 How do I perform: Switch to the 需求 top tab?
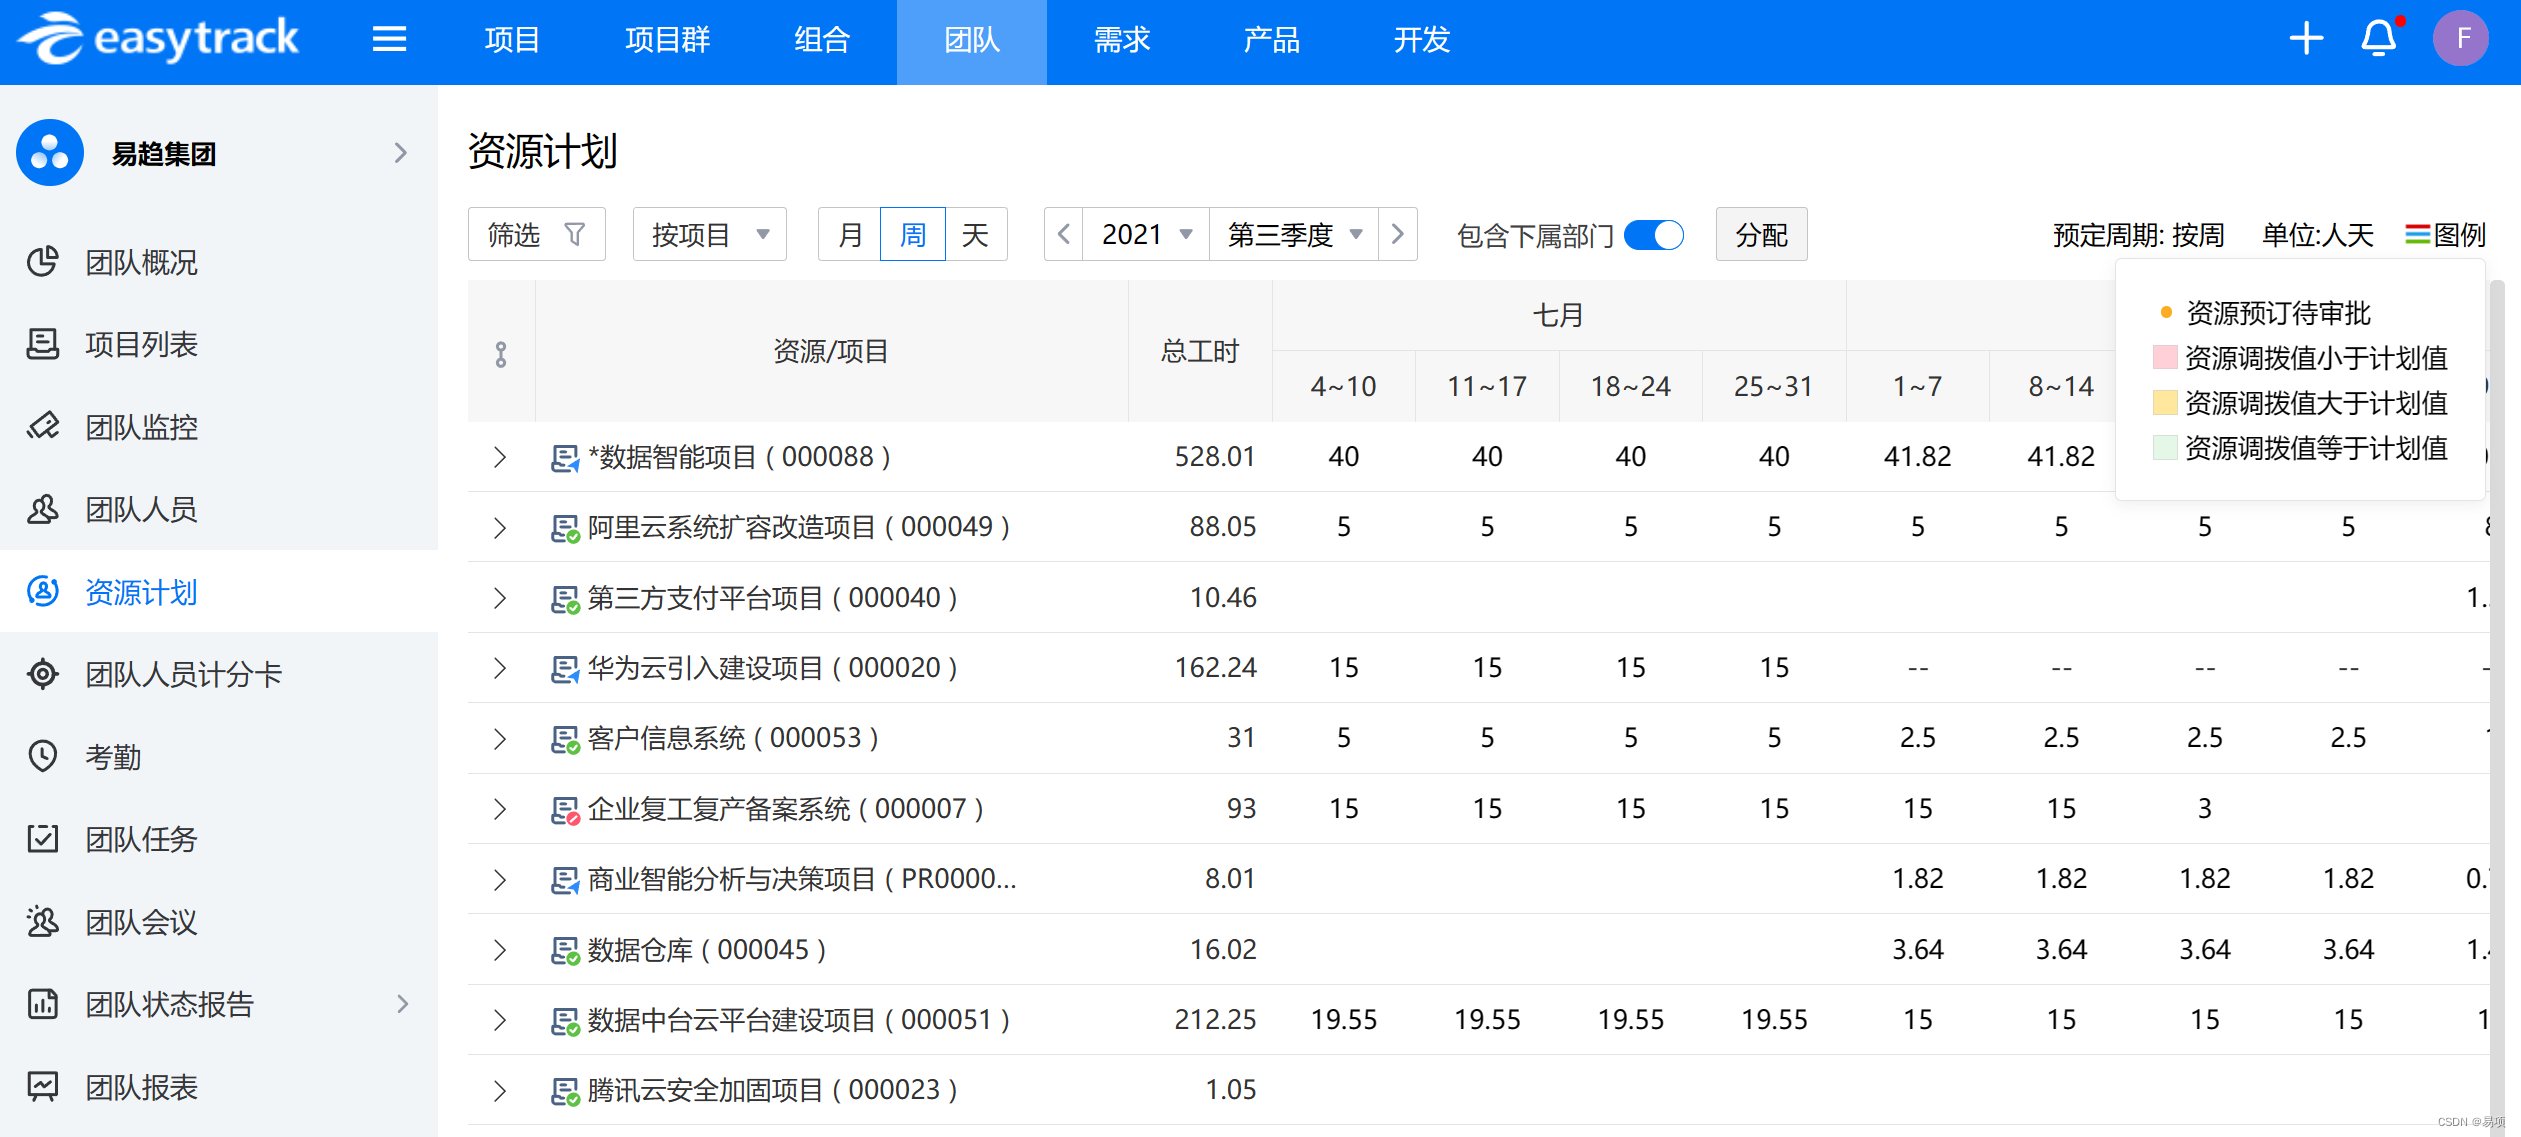coord(1121,40)
